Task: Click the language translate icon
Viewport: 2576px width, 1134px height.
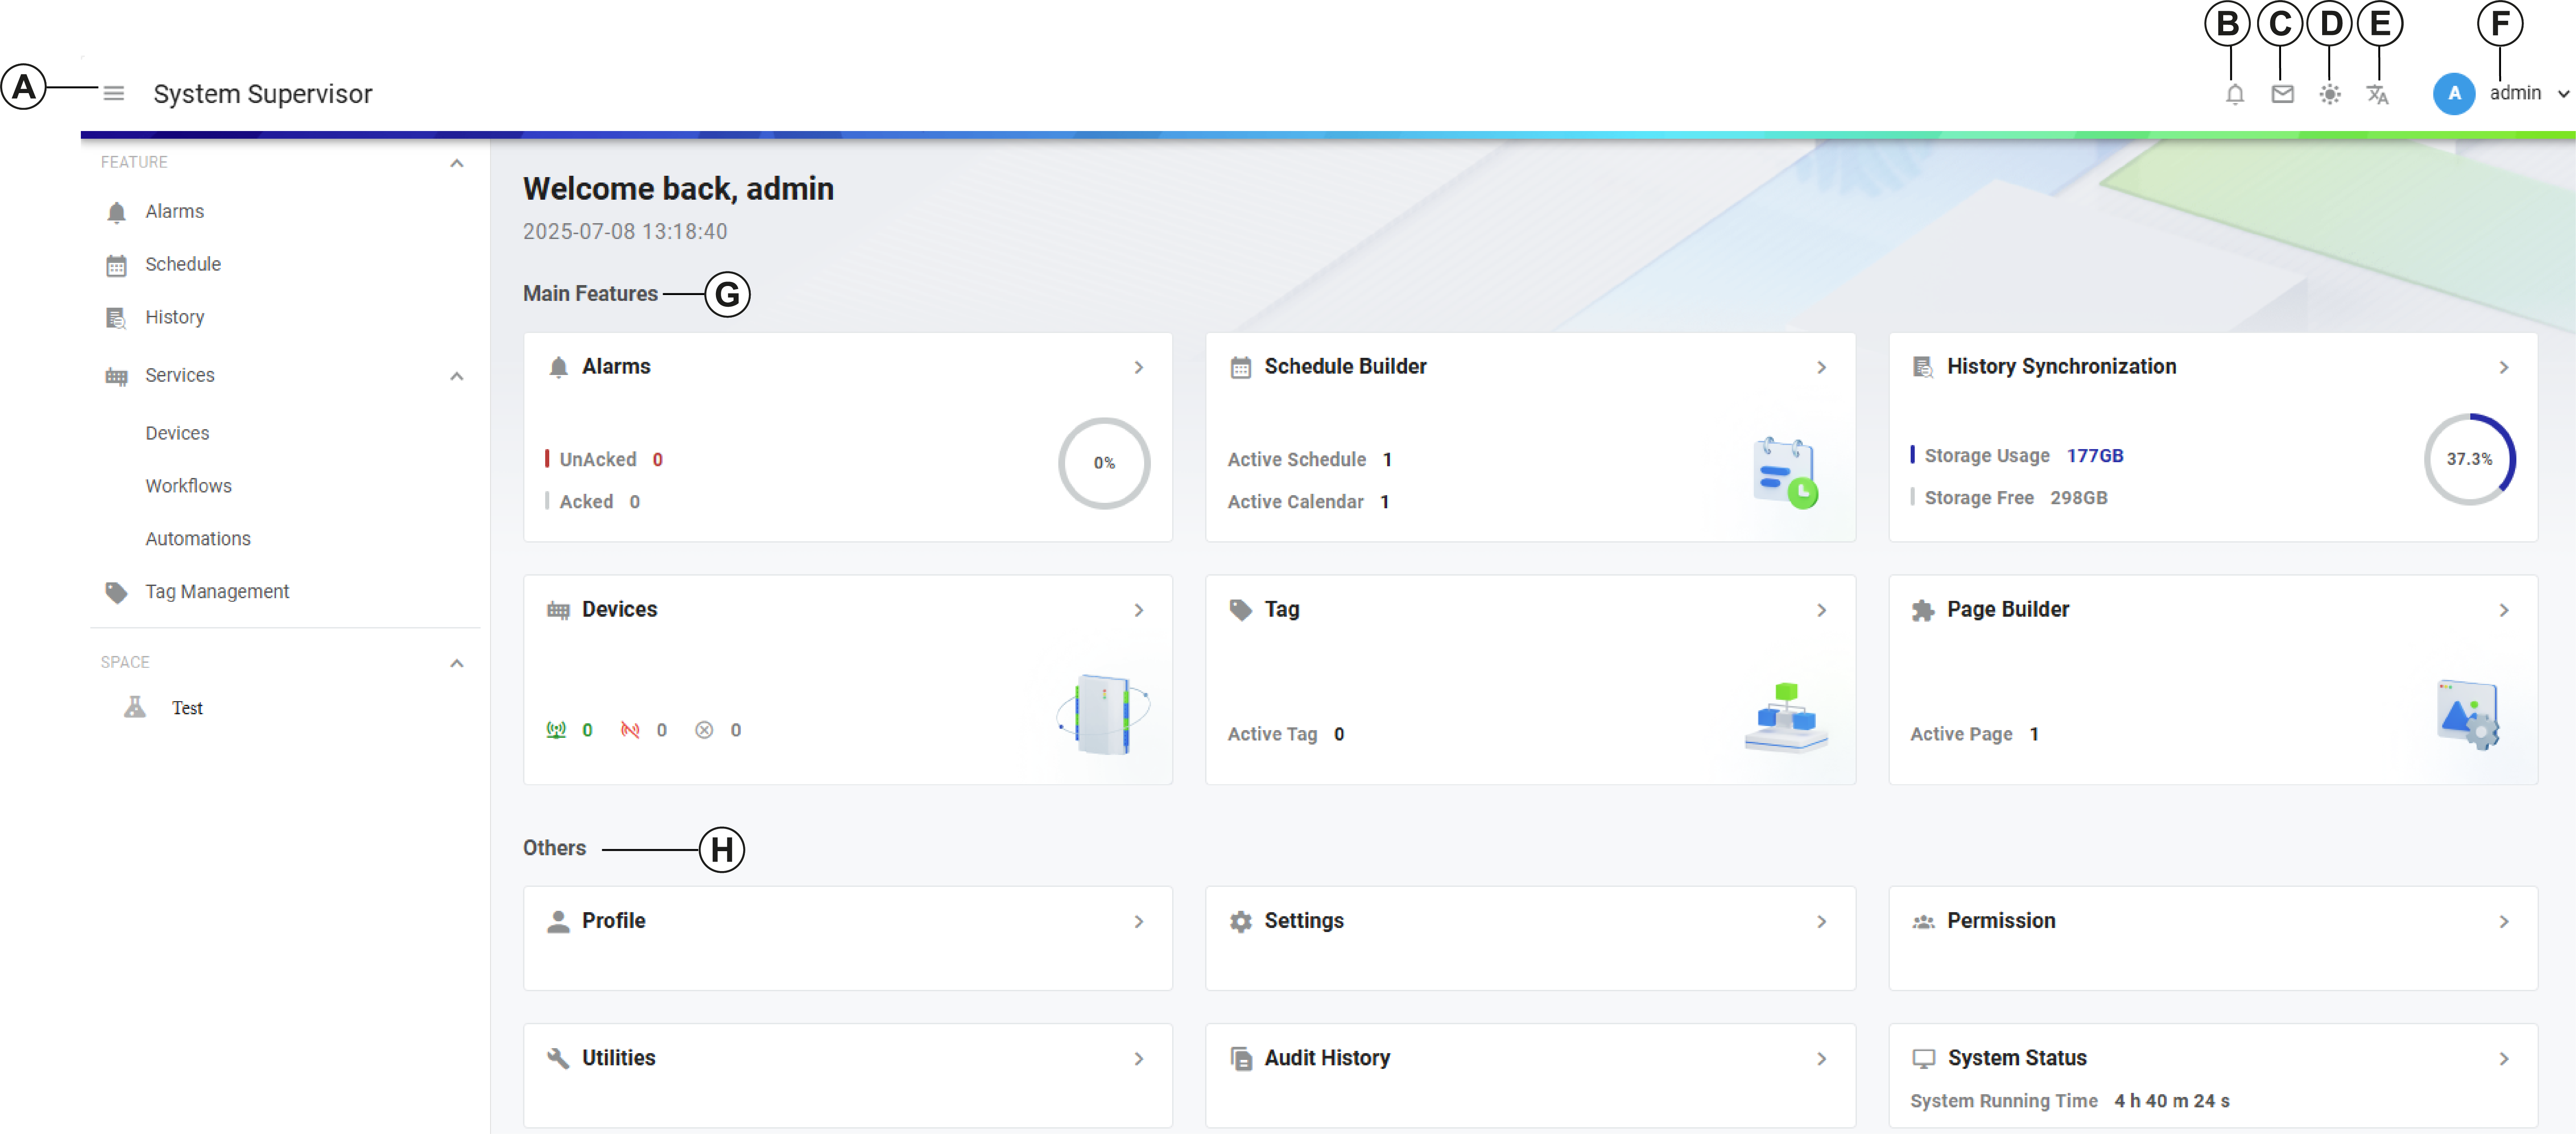Action: point(2377,94)
